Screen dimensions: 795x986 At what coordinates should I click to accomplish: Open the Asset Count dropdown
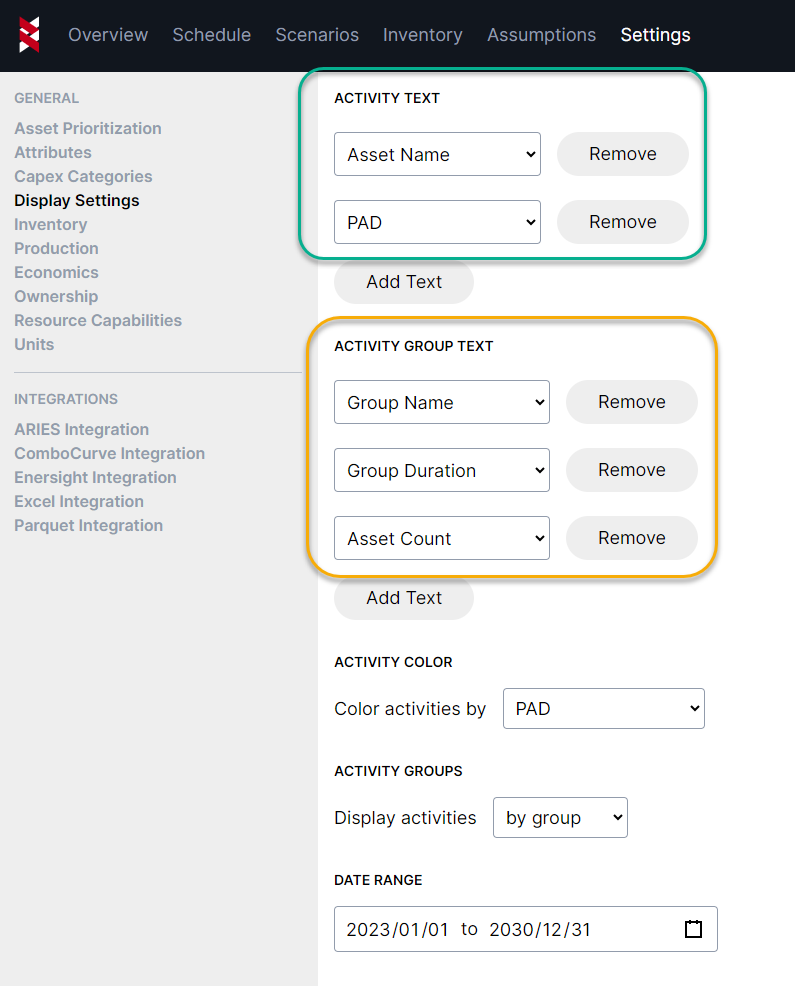(x=441, y=538)
